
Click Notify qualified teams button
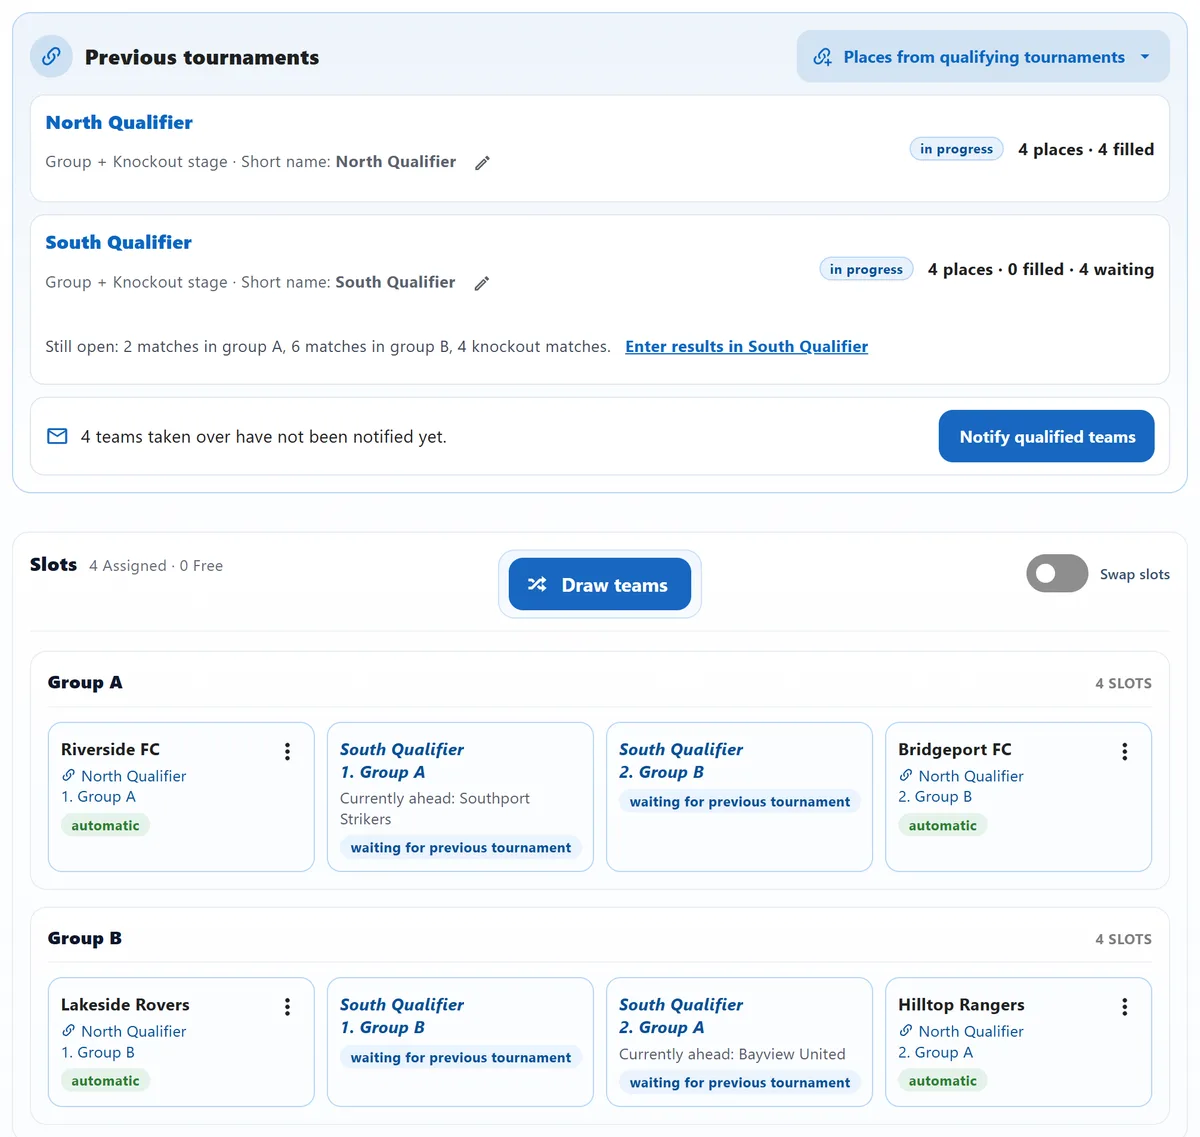[x=1047, y=436]
